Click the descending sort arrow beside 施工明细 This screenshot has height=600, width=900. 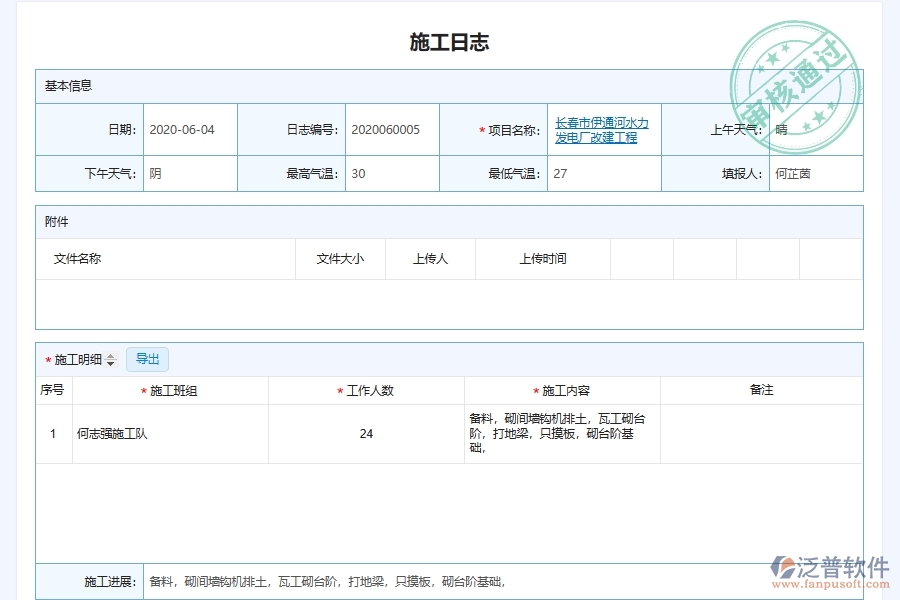coord(110,363)
